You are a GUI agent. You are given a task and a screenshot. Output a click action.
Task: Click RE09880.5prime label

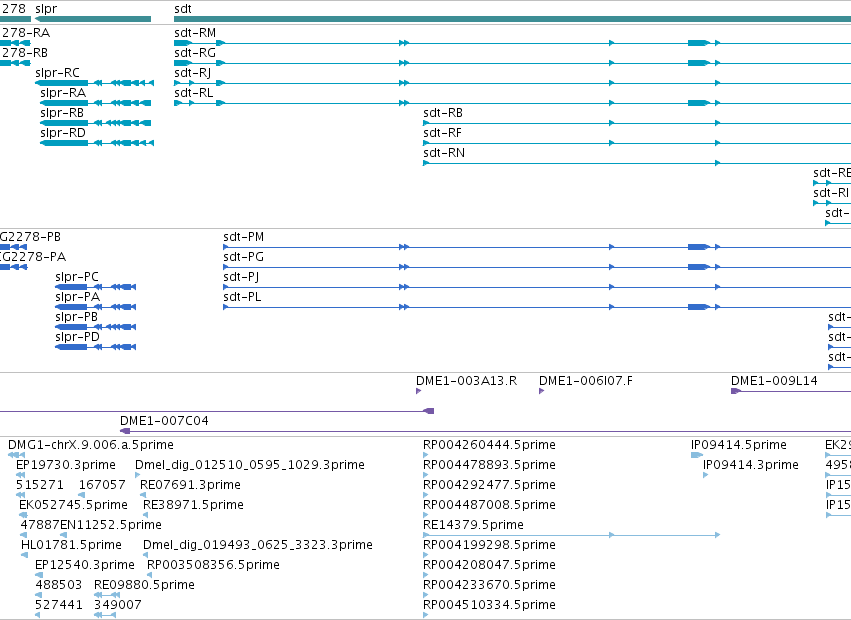[x=144, y=585]
